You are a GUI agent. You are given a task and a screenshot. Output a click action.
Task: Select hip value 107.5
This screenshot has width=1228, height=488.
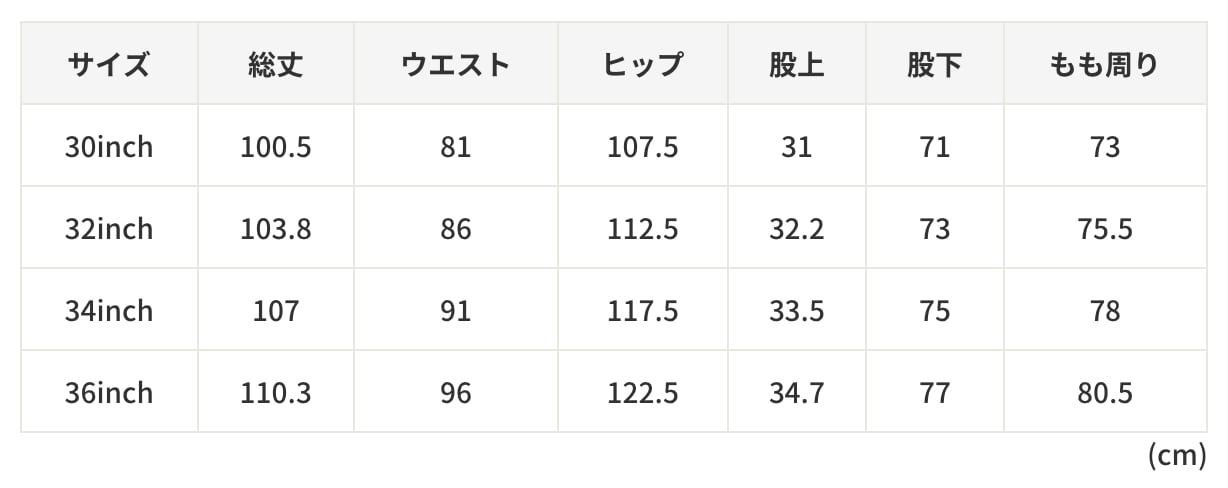642,147
